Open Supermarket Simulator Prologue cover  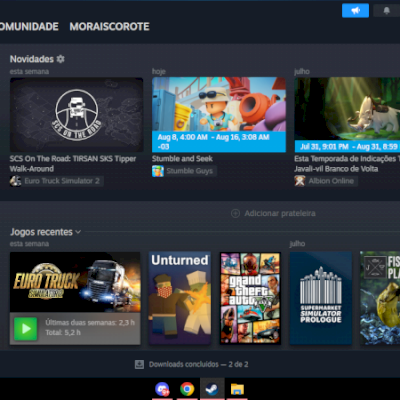coord(321,298)
